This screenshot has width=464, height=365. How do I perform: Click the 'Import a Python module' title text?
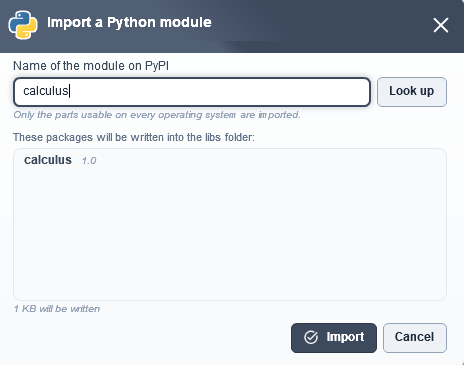[x=129, y=22]
